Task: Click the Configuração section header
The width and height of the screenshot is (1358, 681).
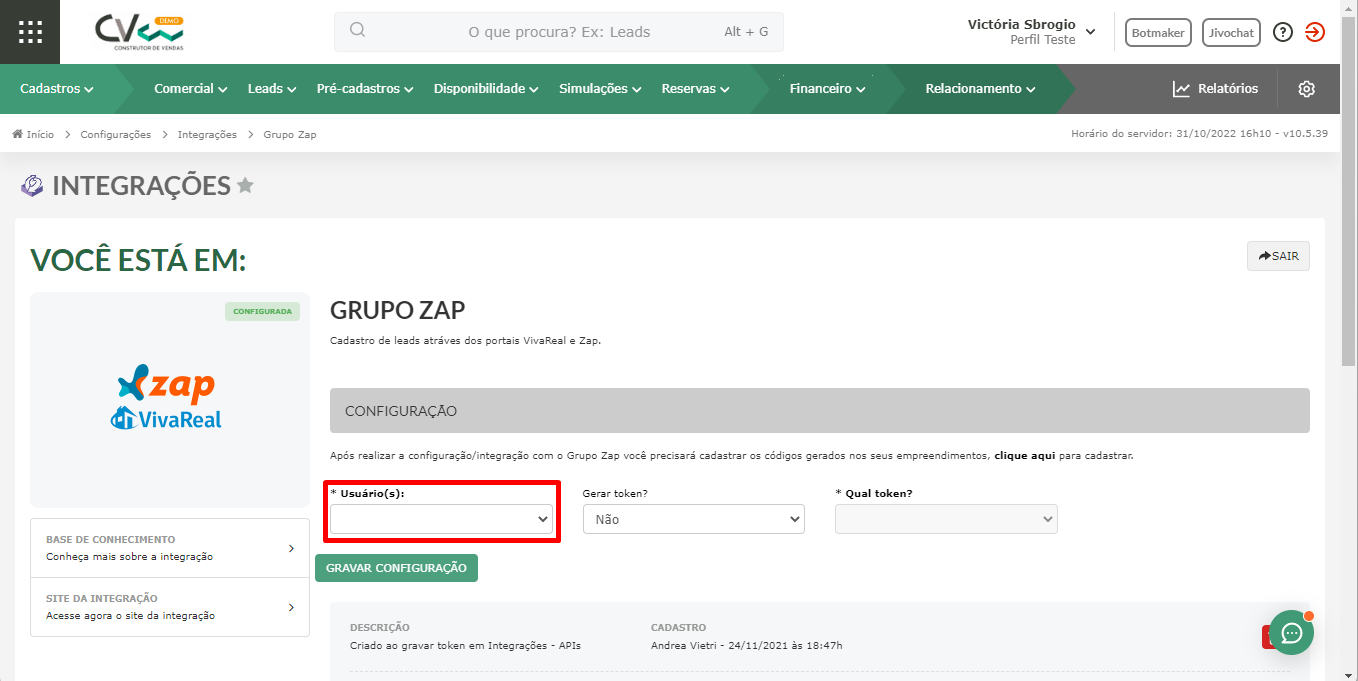Action: click(x=820, y=411)
